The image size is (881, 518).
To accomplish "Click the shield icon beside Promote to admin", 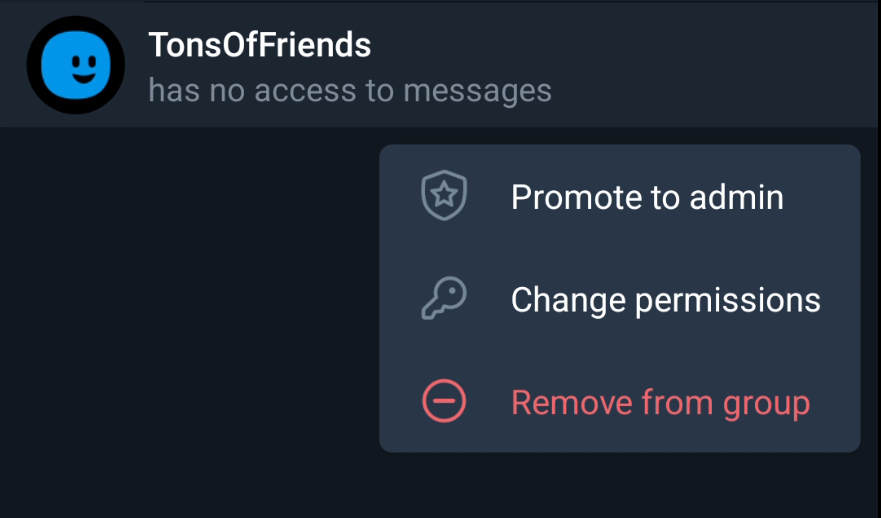I will (444, 197).
